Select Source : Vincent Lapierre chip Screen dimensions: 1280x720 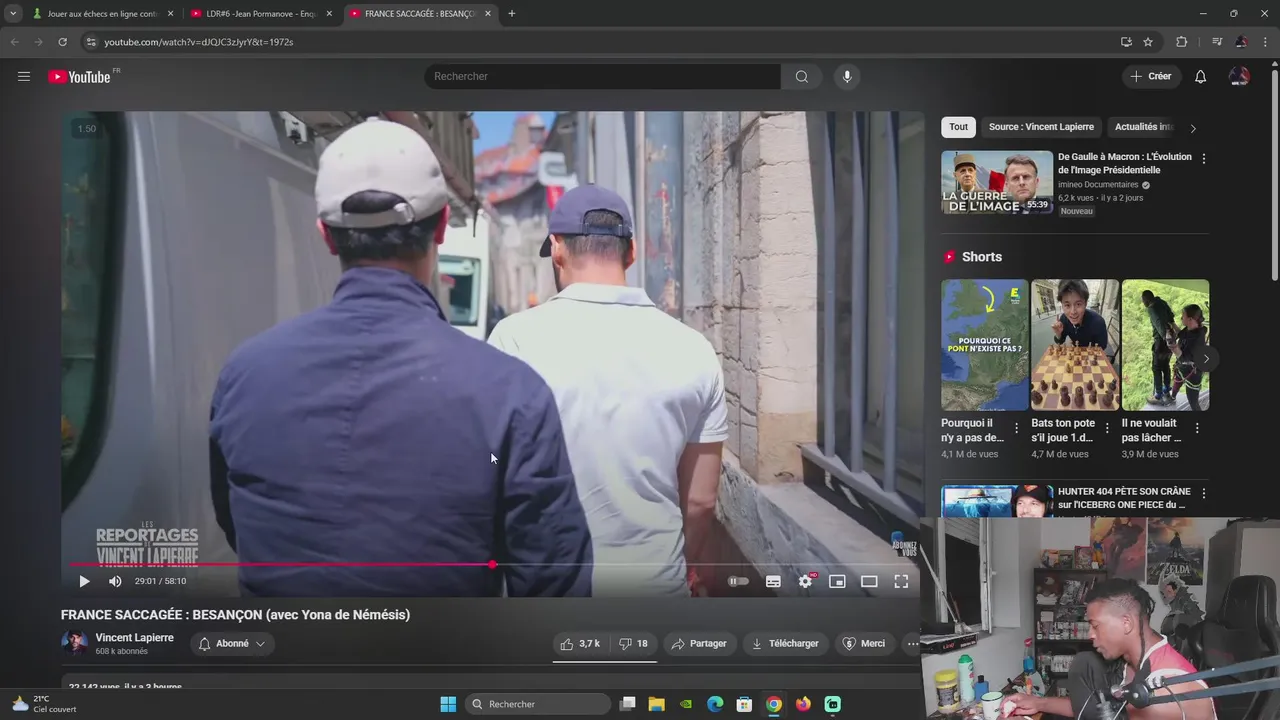click(1041, 127)
